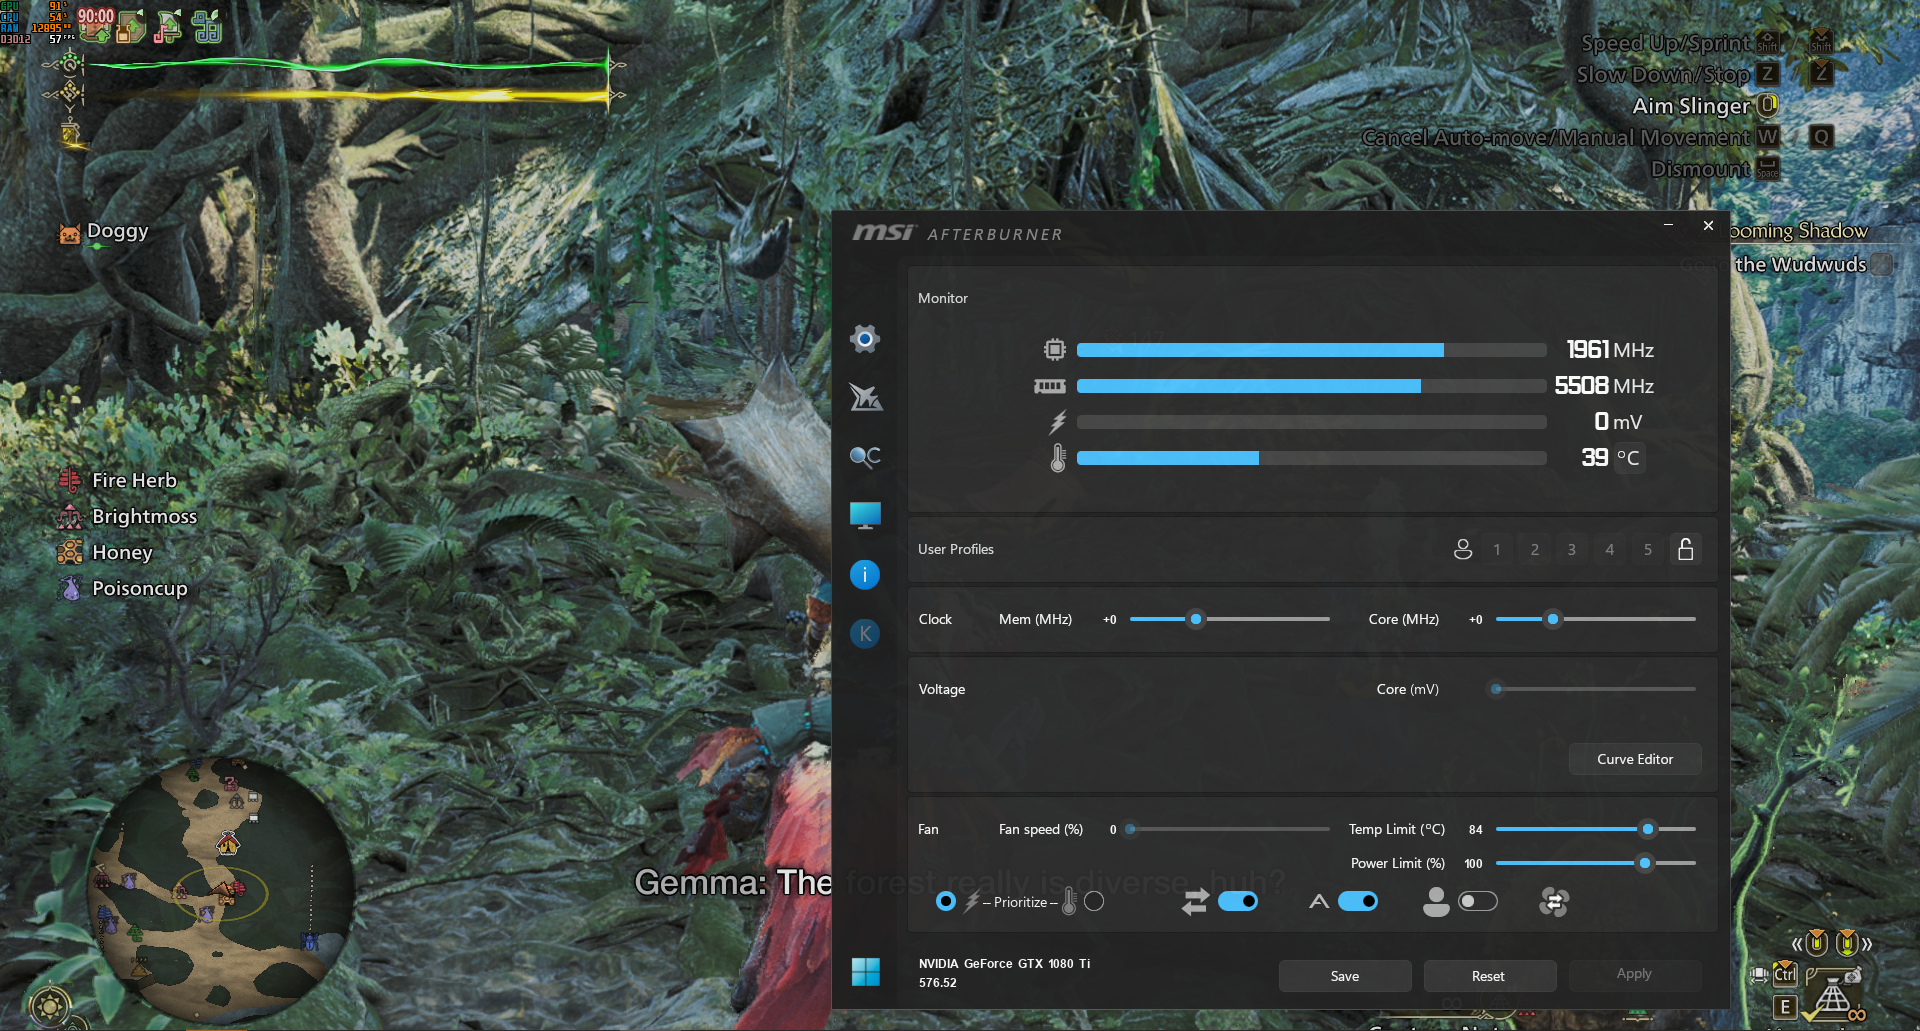Click the link/sync arrows icon in Fan row
Image resolution: width=1920 pixels, height=1031 pixels.
[x=1195, y=902]
